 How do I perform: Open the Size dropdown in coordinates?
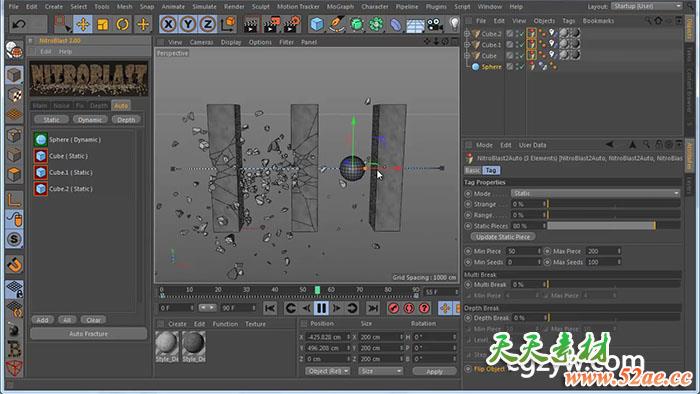(380, 371)
